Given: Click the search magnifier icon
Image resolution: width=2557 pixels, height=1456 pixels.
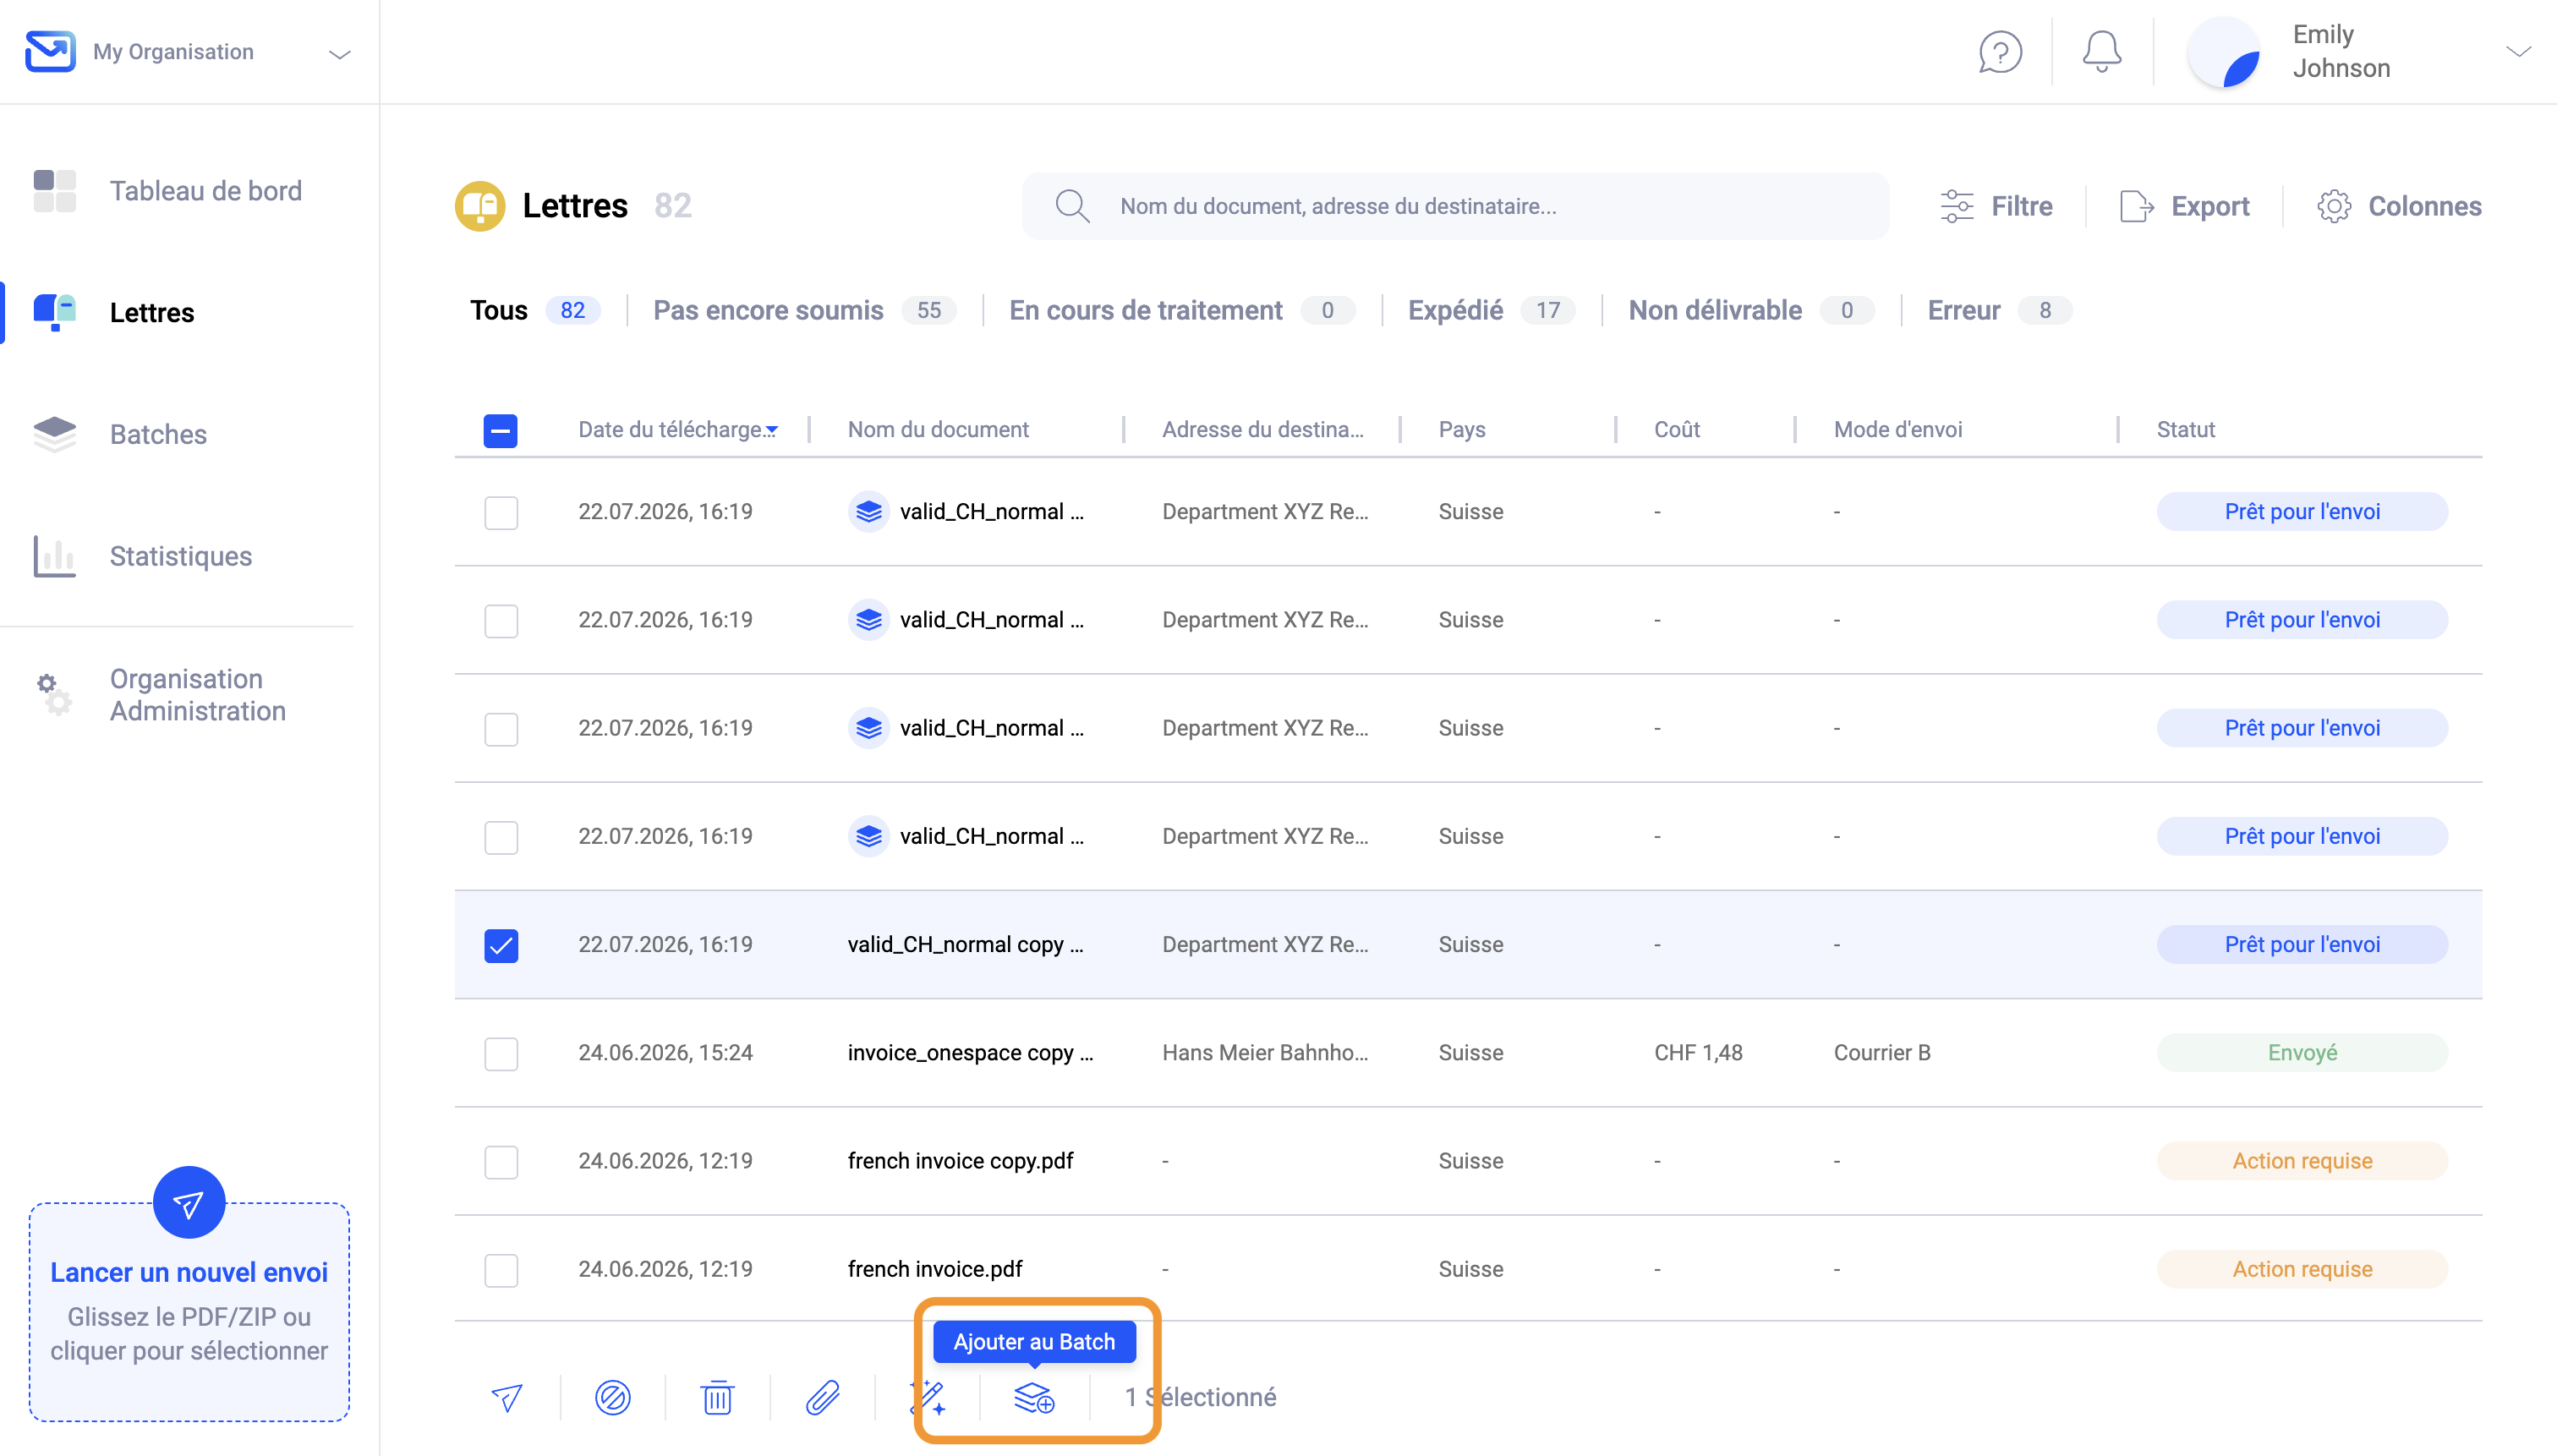Looking at the screenshot, I should (x=1072, y=206).
